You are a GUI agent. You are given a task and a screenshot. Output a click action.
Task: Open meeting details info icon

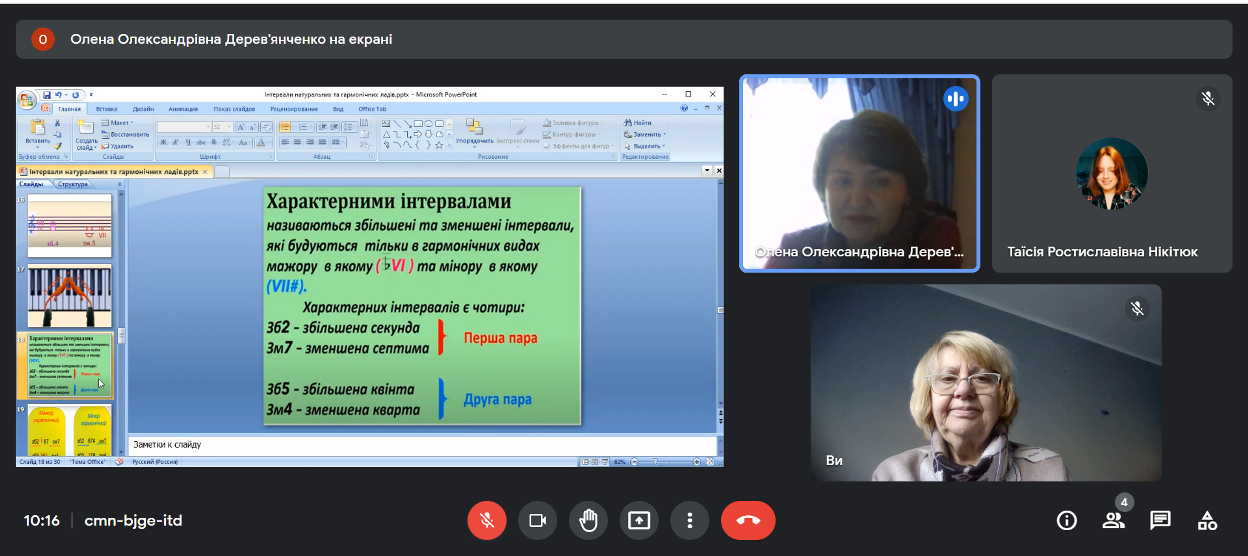[1067, 520]
